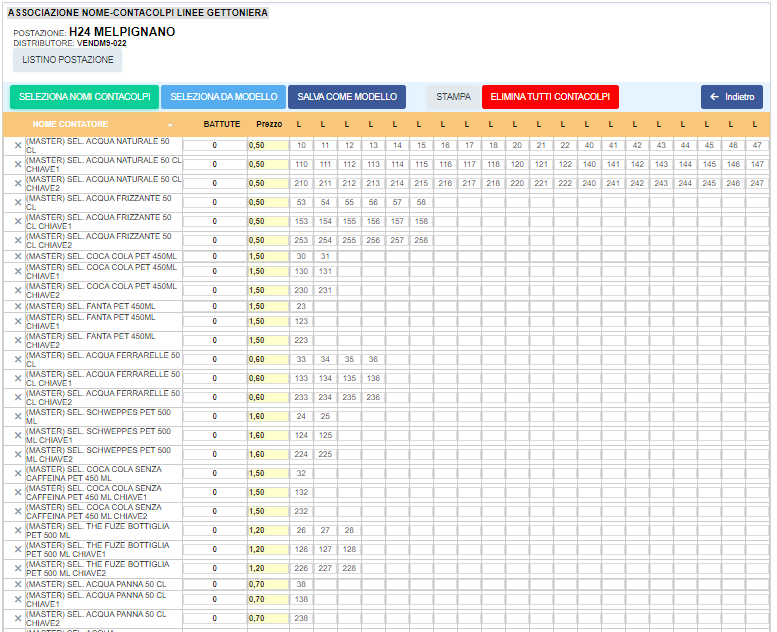The height and width of the screenshot is (632, 777).
Task: Delete ACQUA FERRARELLE 50 CL CHIAVE1 row
Action: pyautogui.click(x=18, y=378)
